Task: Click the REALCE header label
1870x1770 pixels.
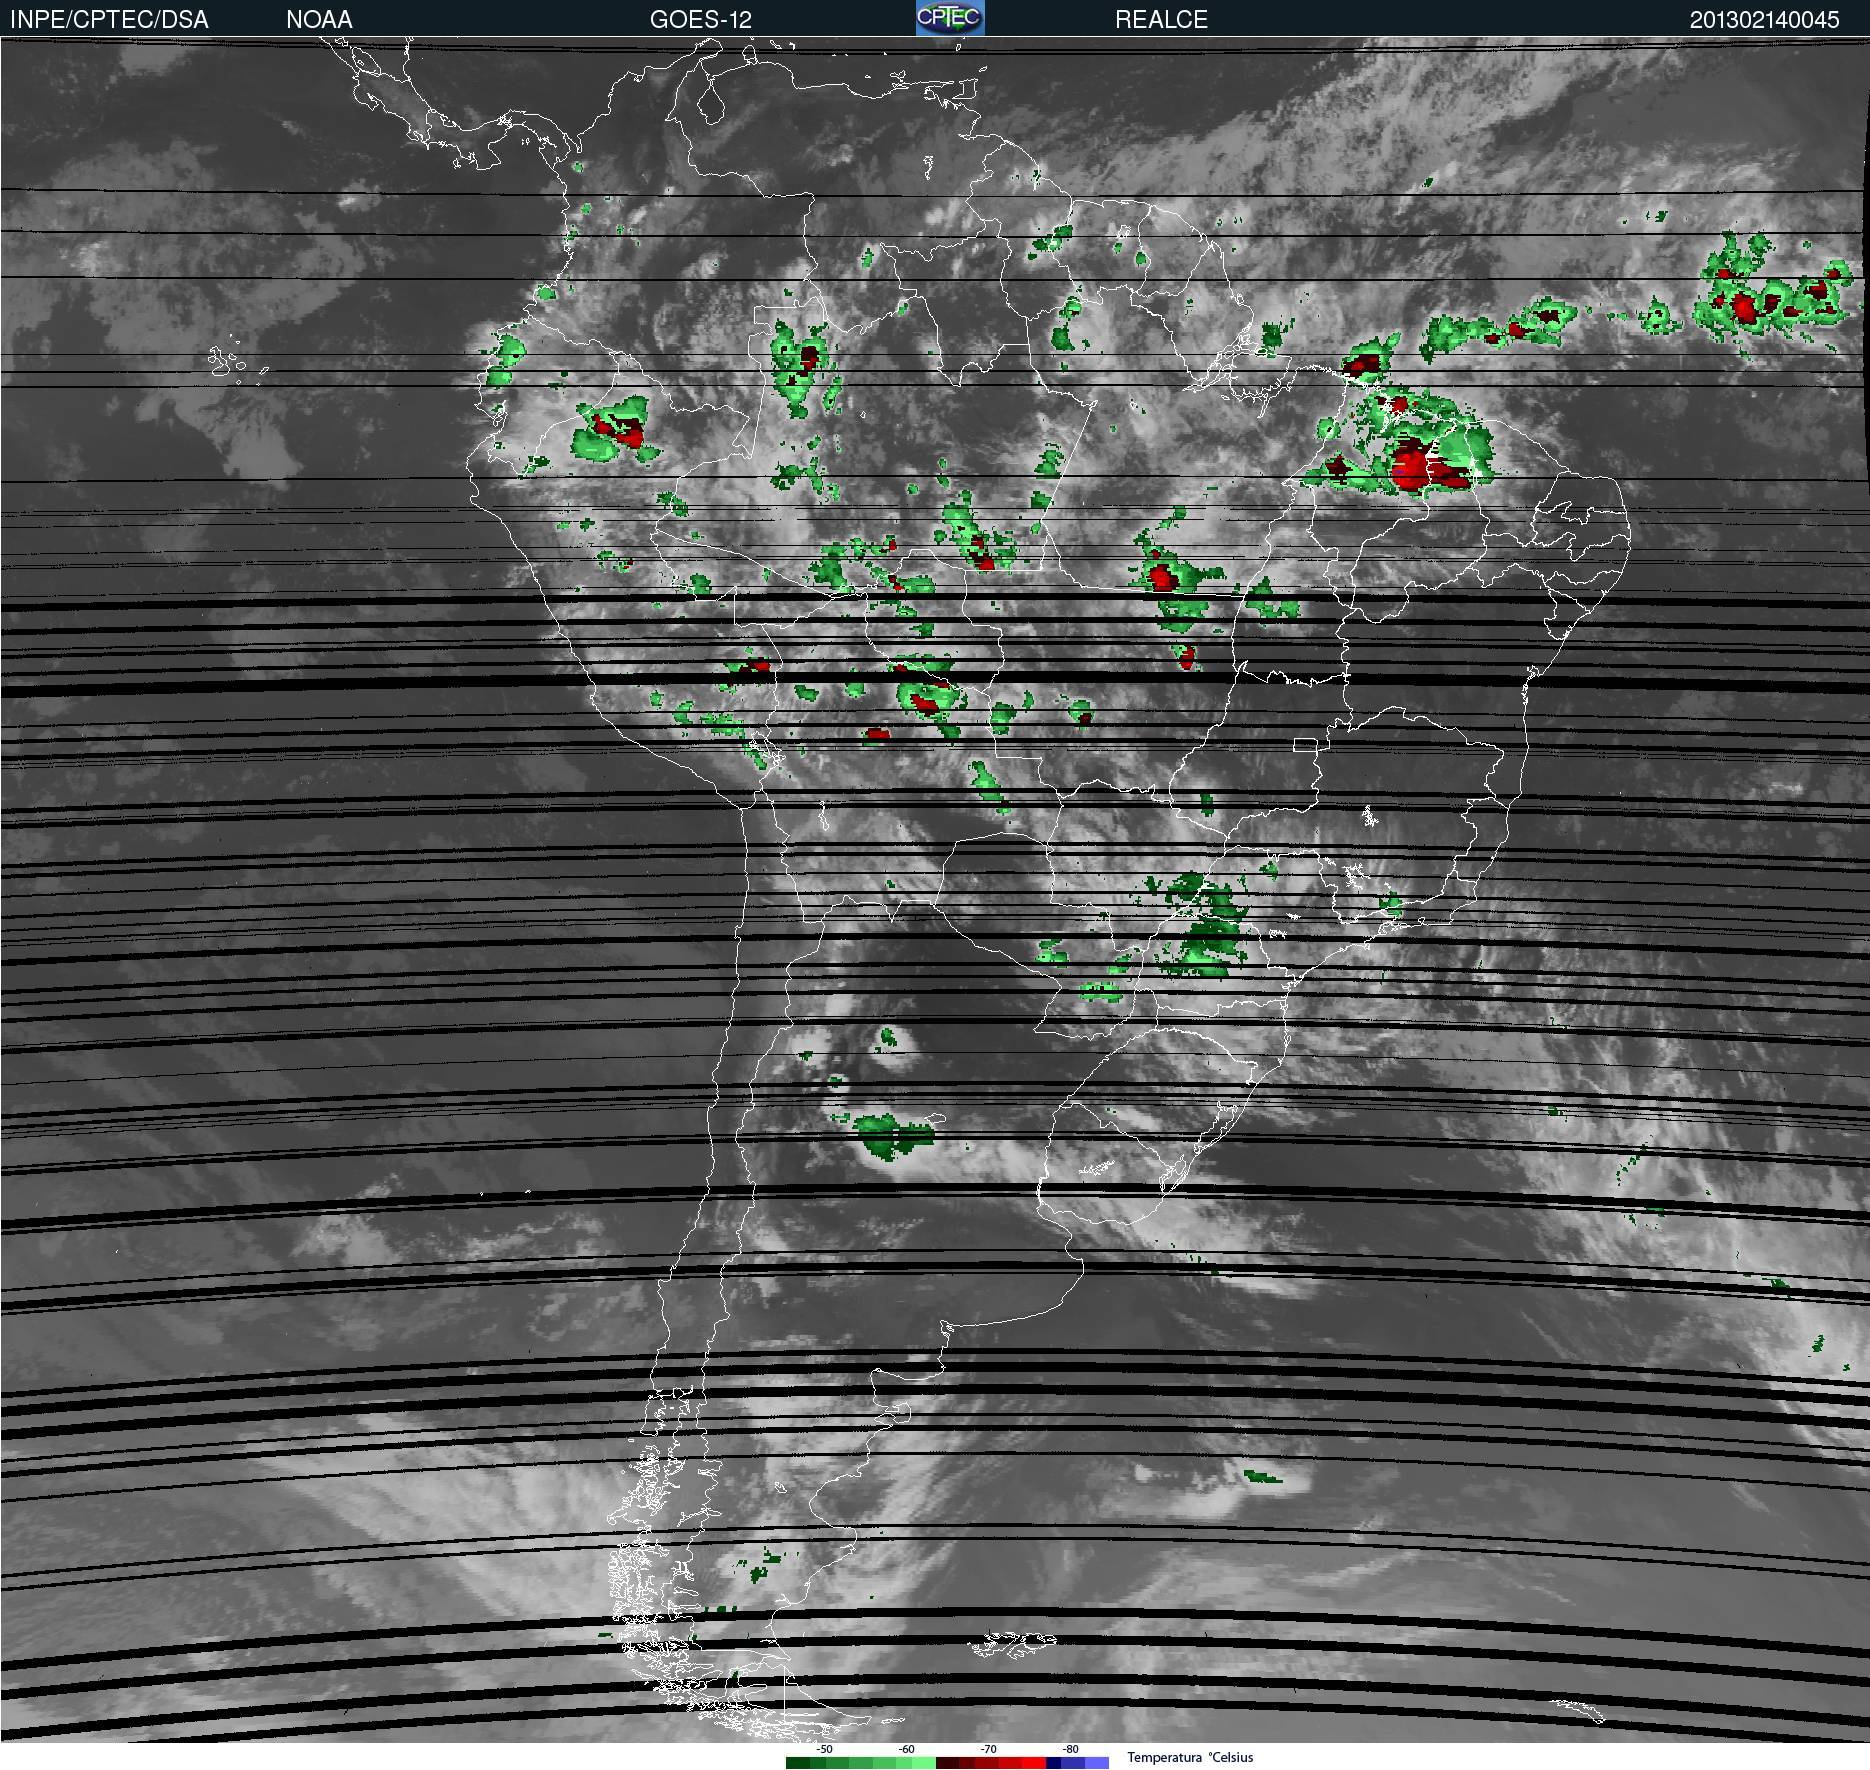Action: tap(1161, 19)
